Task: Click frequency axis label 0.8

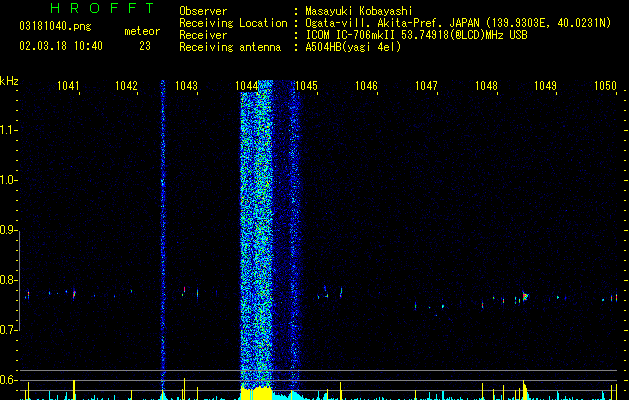Action: pyautogui.click(x=8, y=280)
